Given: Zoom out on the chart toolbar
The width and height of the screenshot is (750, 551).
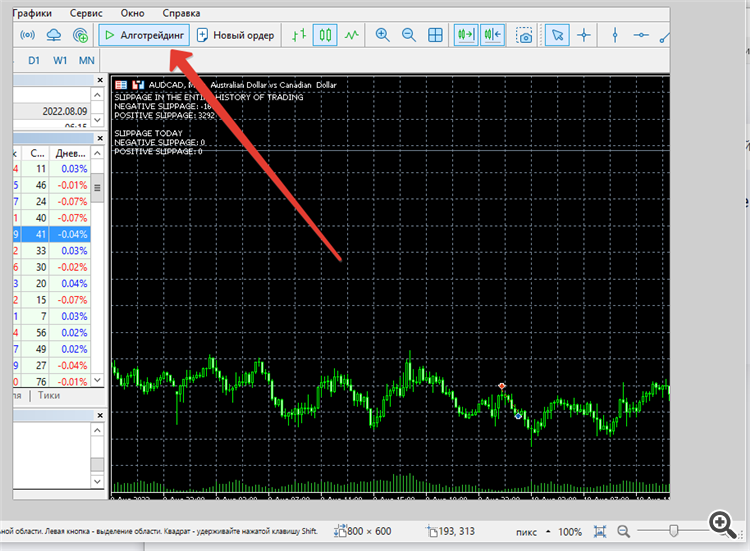Looking at the screenshot, I should click(x=408, y=35).
